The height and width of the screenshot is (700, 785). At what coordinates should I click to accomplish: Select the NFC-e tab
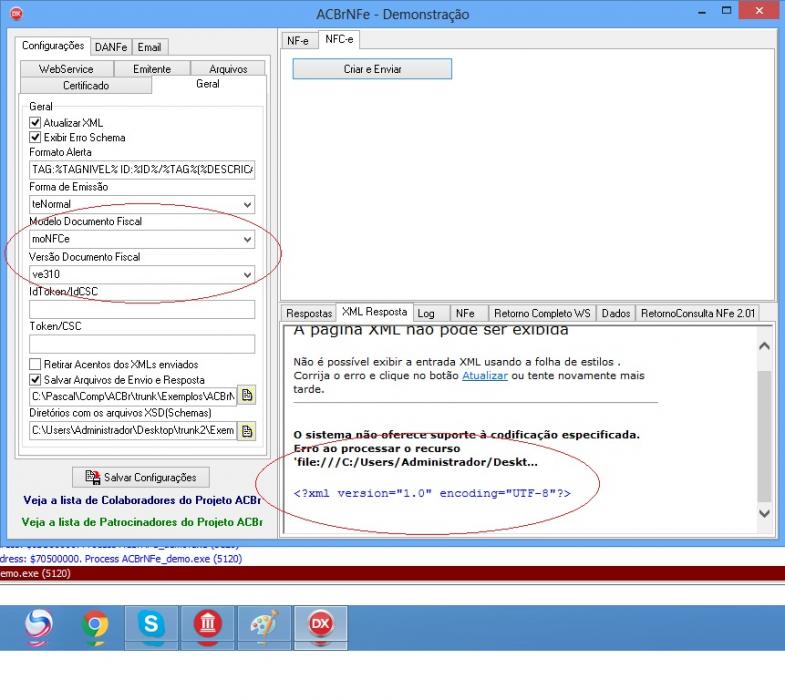click(x=339, y=39)
